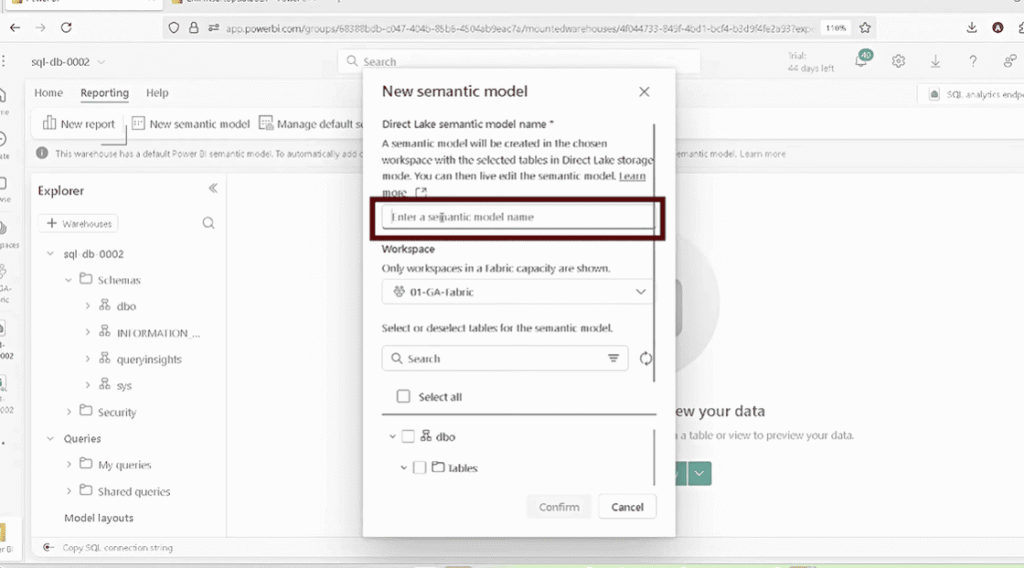Expand the queryinsights schema node
Viewport: 1024px width, 568px height.
(x=88, y=358)
